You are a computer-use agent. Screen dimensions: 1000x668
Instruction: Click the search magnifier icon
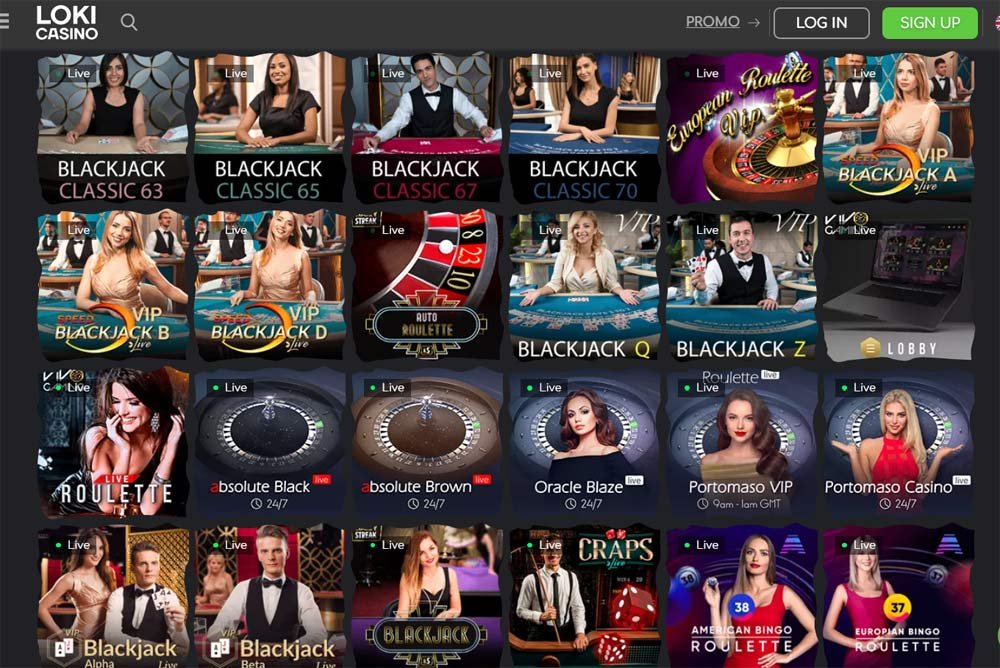(x=129, y=22)
